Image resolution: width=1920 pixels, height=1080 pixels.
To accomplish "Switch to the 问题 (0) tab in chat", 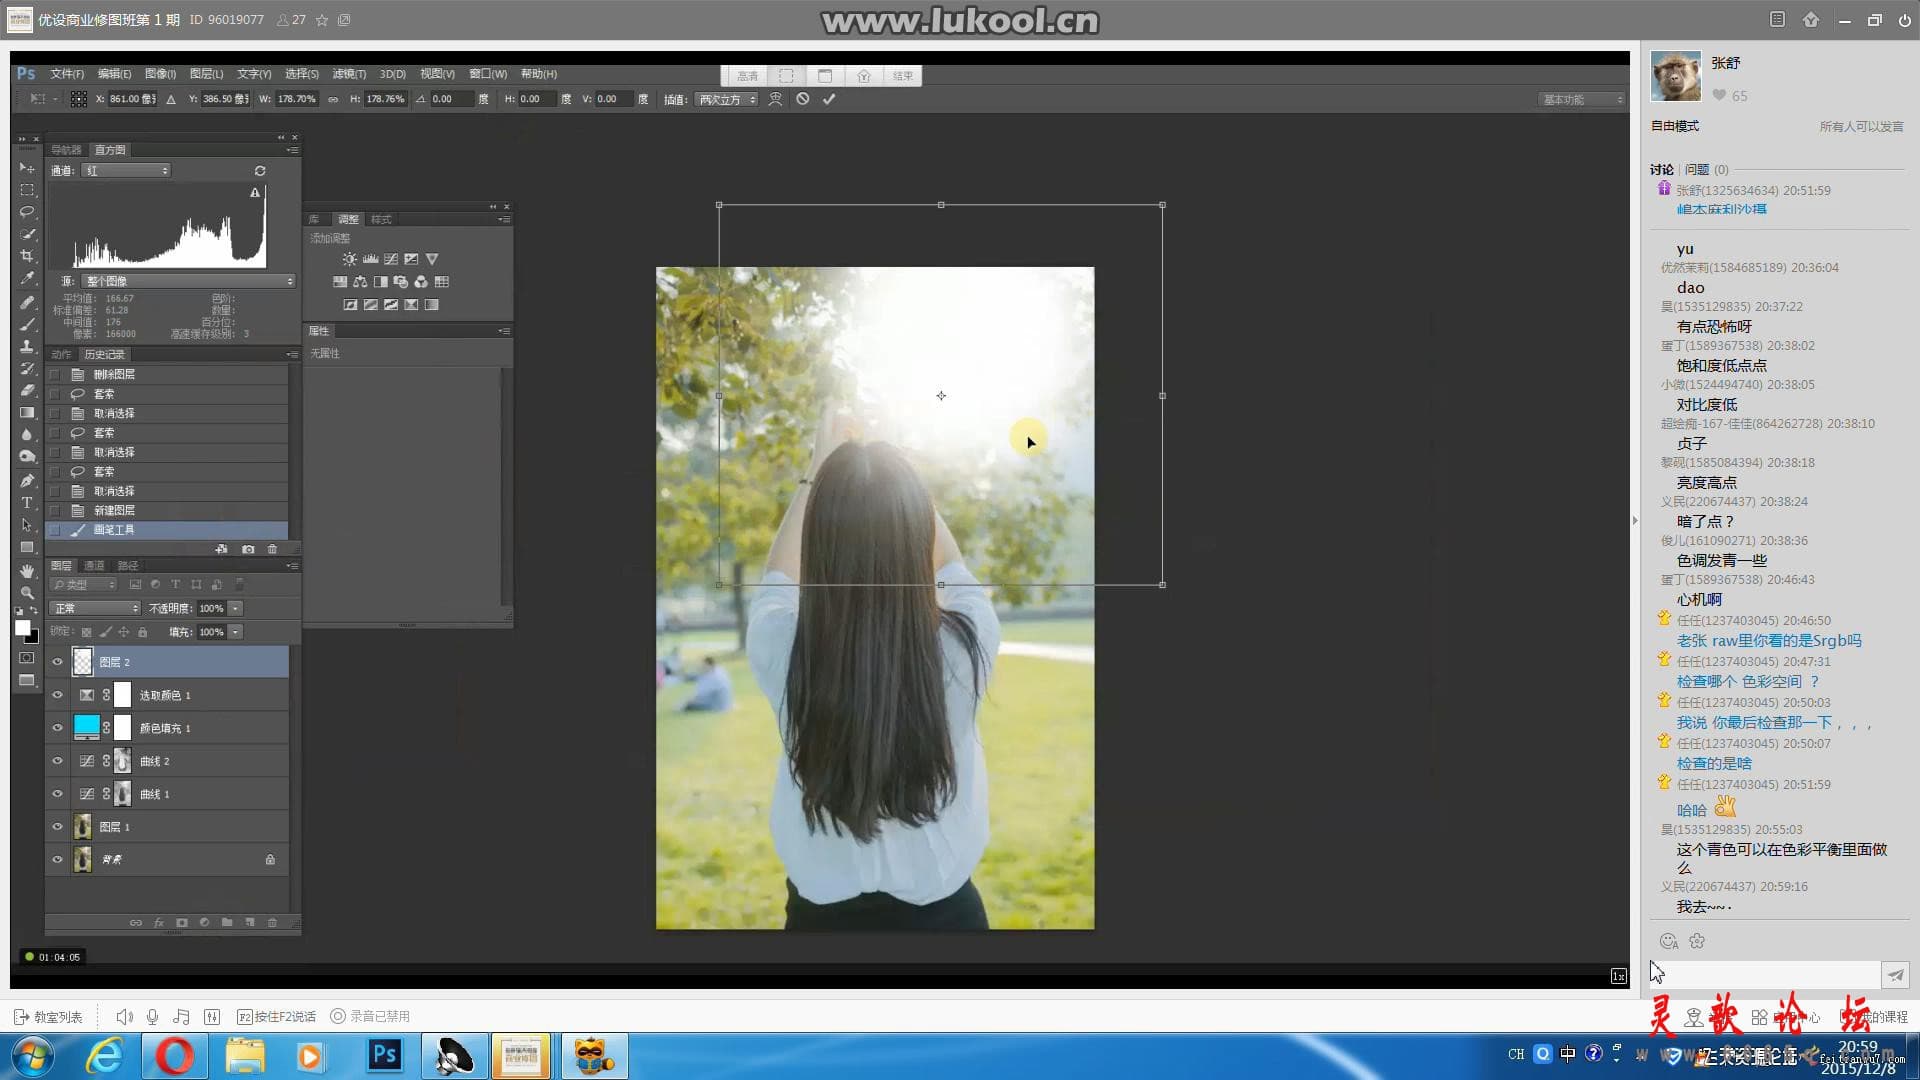I will point(1706,170).
